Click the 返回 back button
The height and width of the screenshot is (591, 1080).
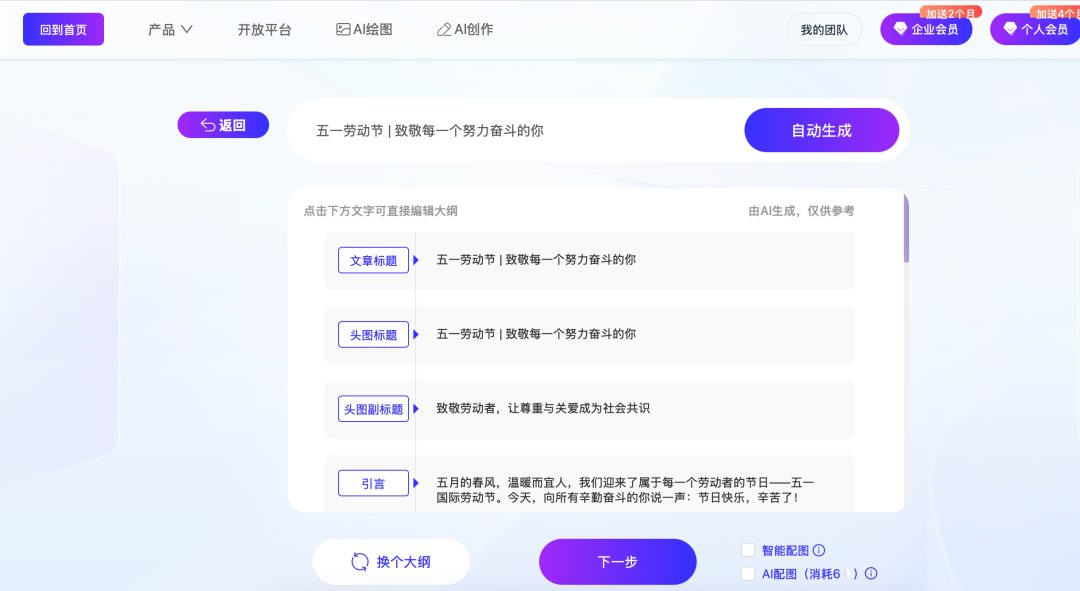click(223, 125)
